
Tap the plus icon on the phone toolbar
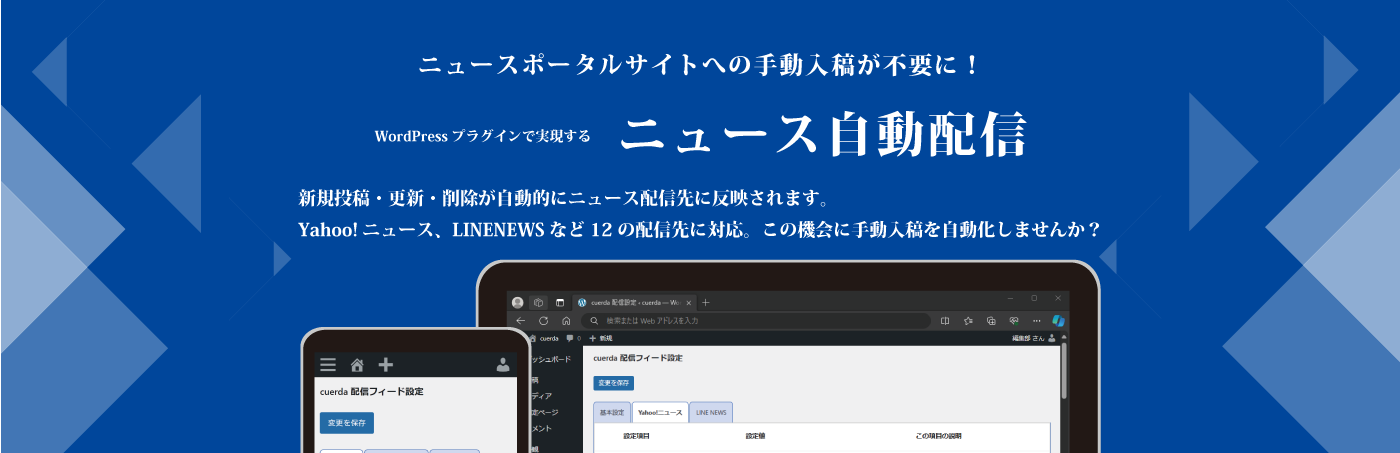[386, 365]
